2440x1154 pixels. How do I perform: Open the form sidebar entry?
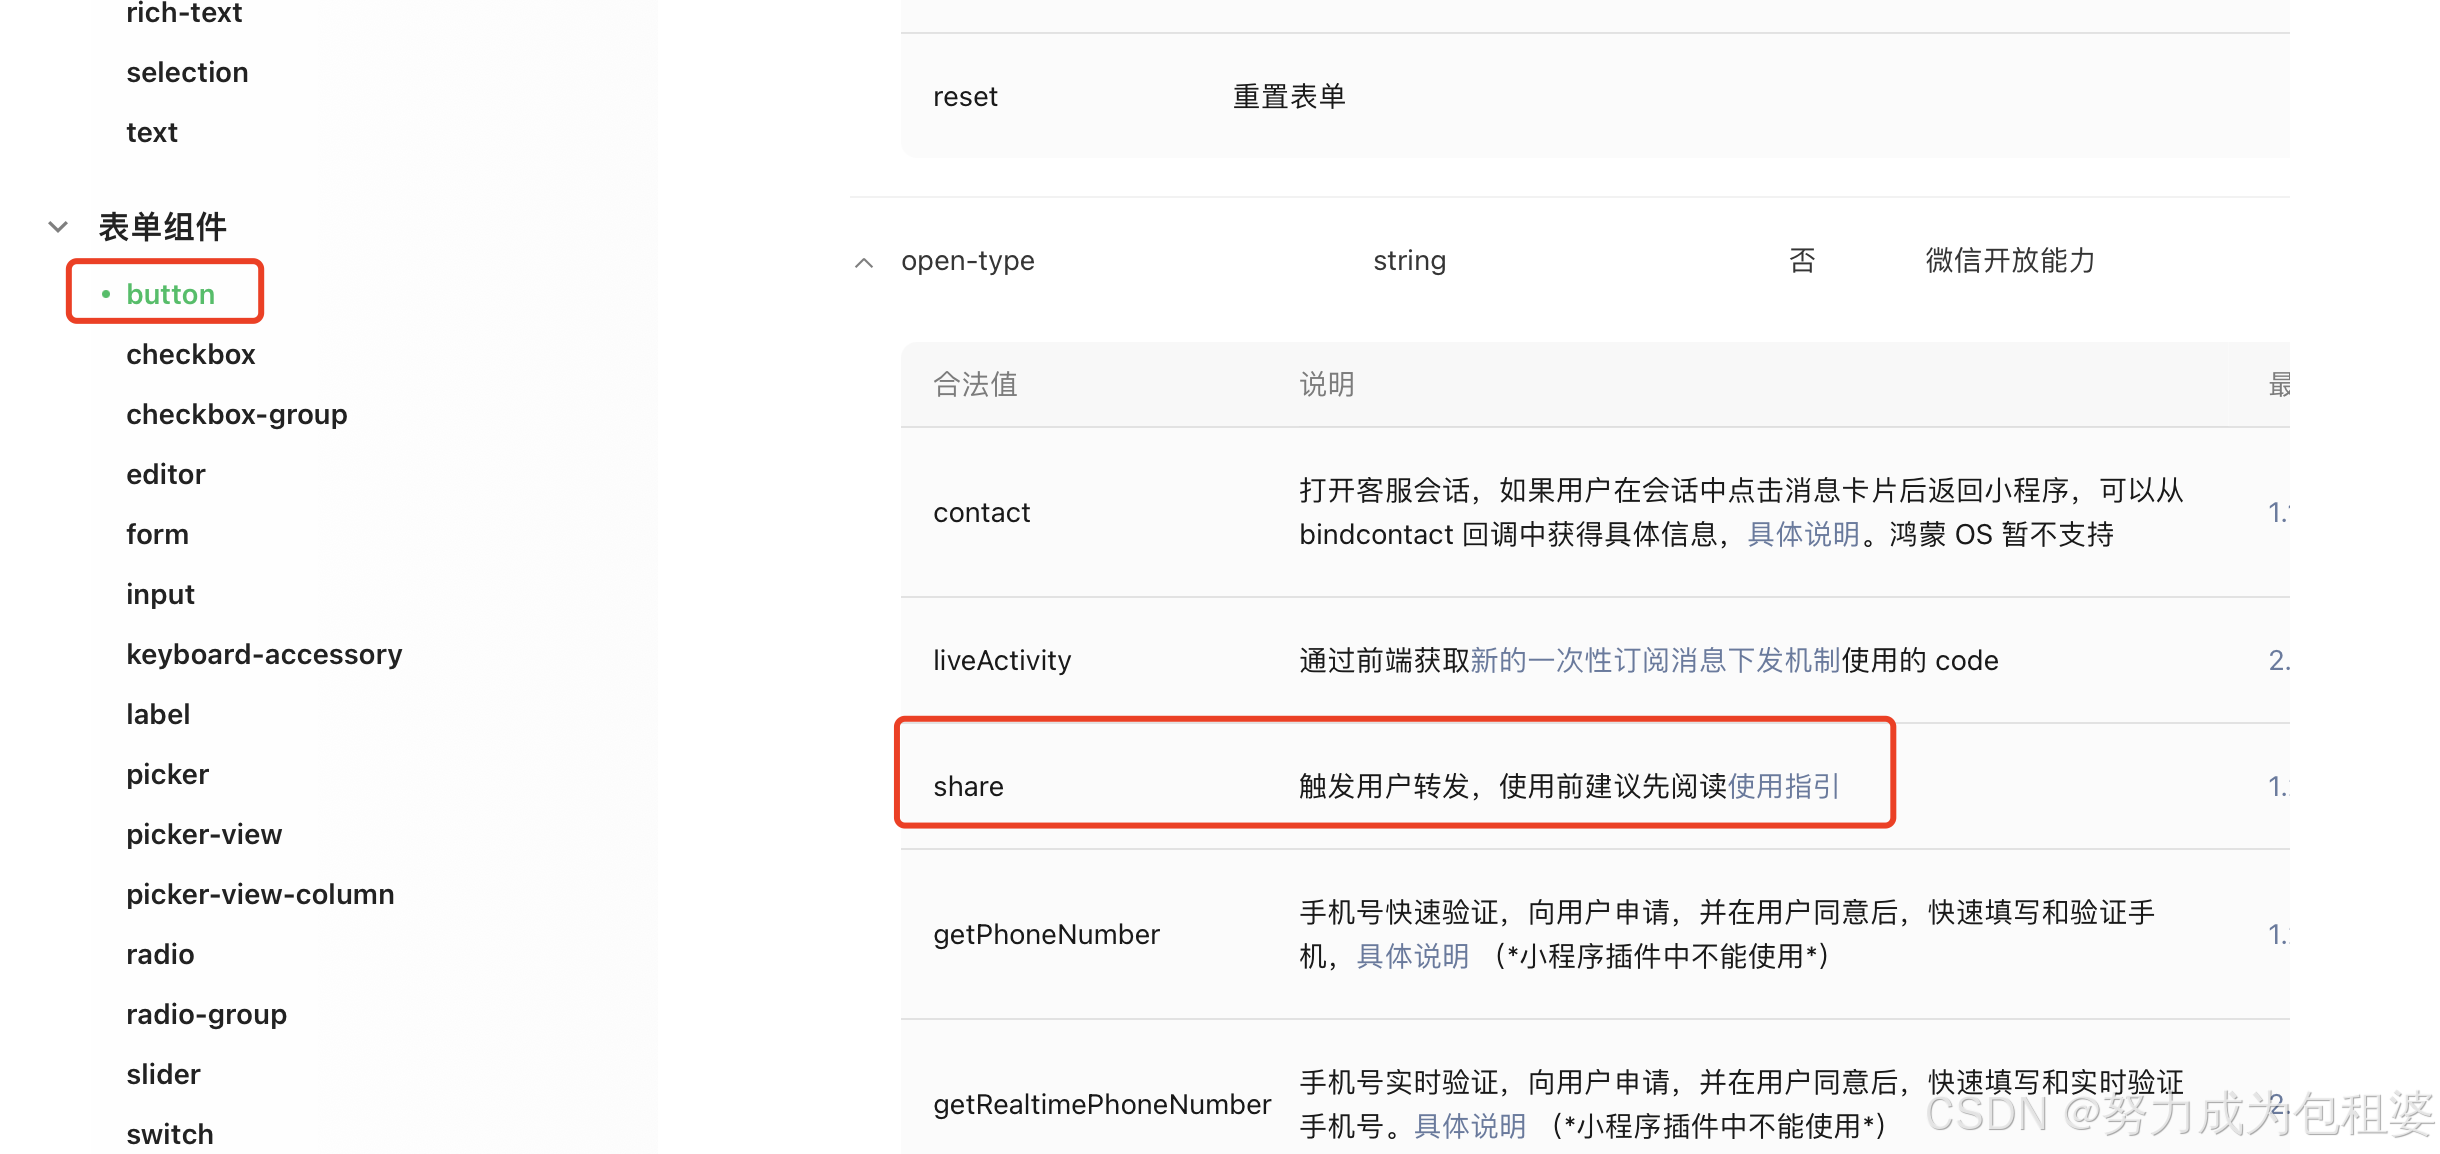tap(157, 534)
